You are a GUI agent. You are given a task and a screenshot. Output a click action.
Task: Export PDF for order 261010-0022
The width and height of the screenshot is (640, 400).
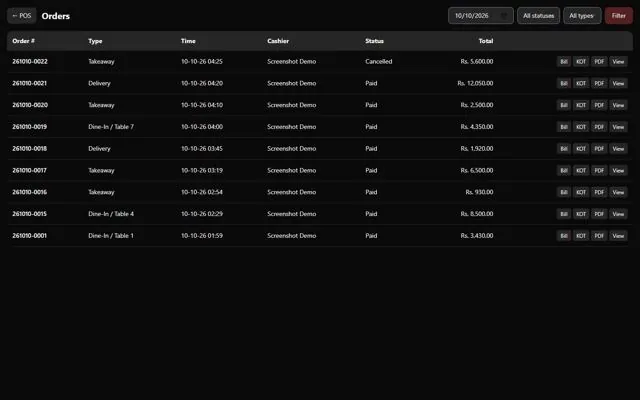coord(599,62)
